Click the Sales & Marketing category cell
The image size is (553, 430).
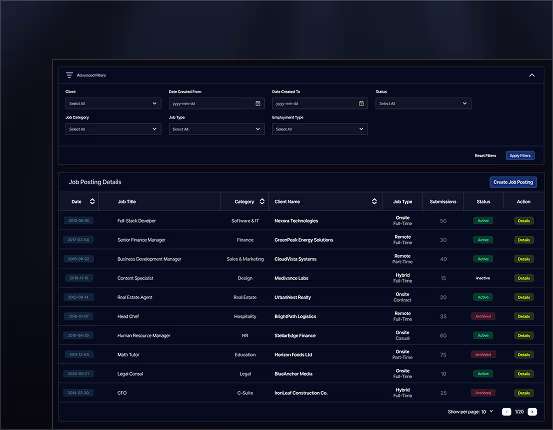point(245,259)
